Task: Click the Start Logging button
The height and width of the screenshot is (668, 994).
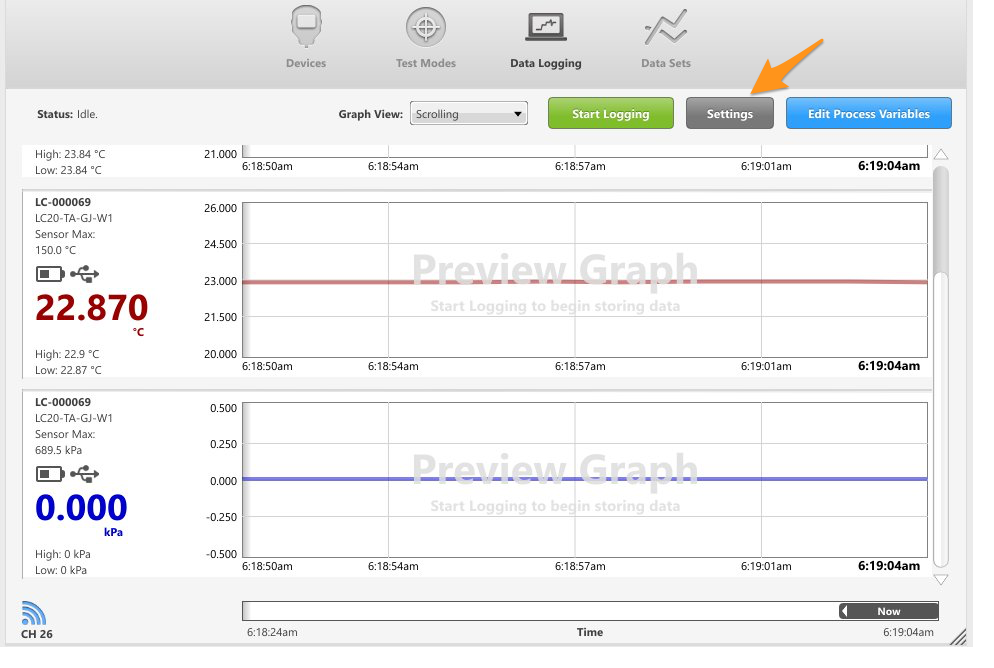Action: [610, 113]
